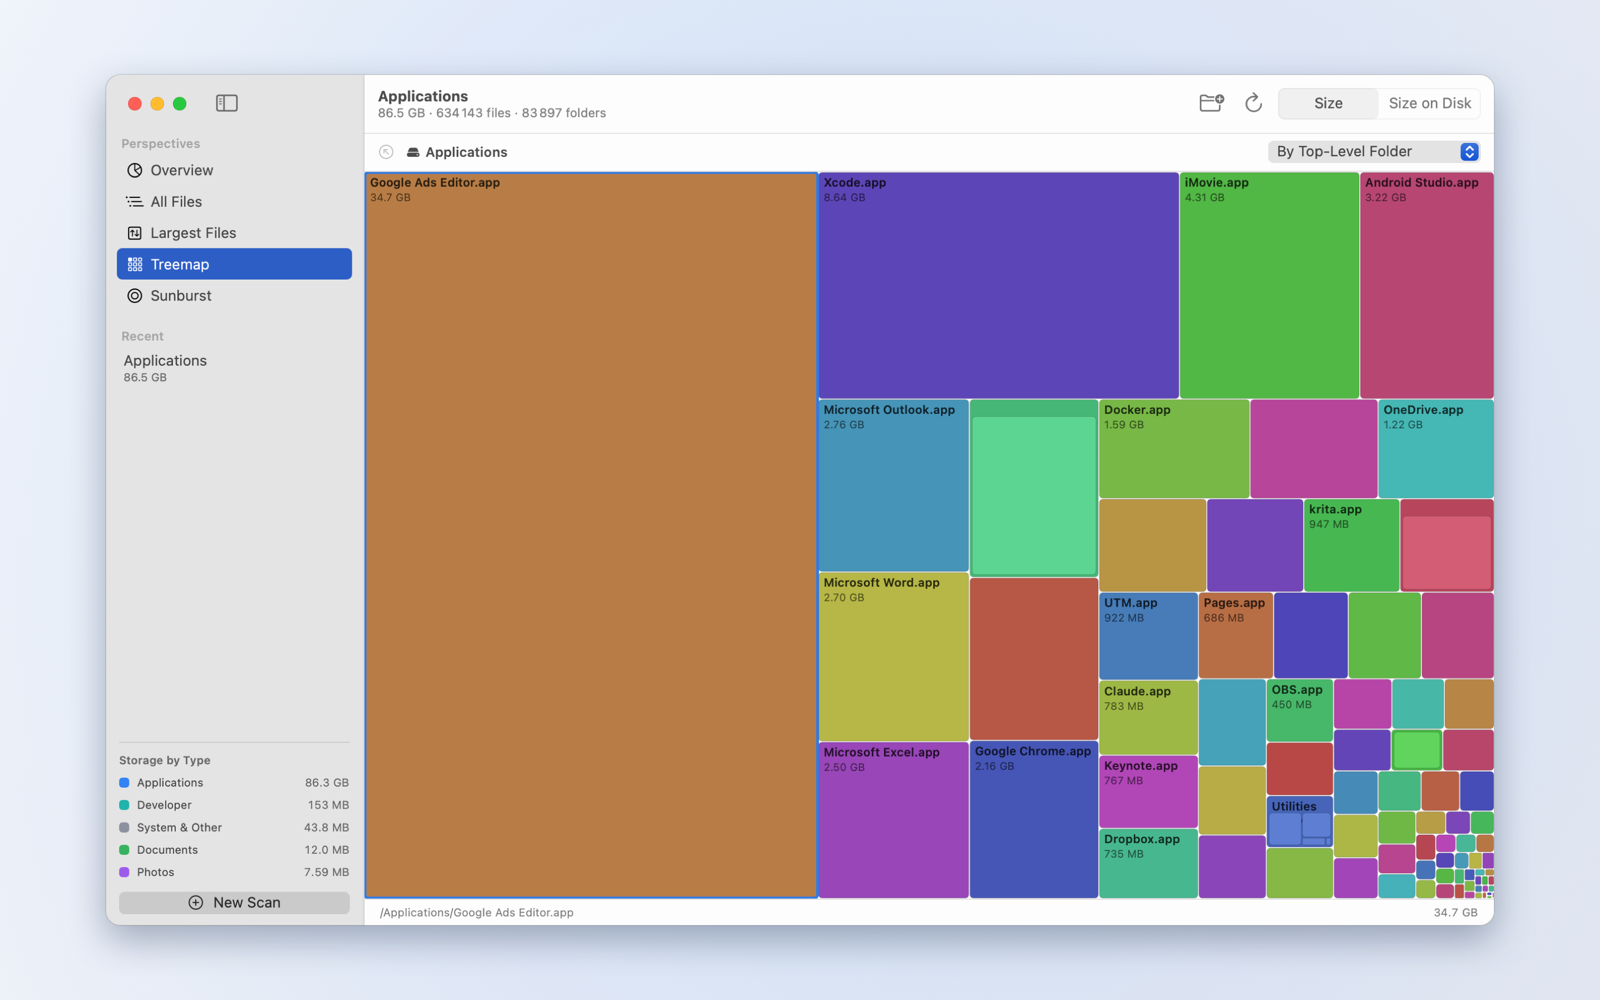Select the iMovie.app treemap block
Screen dimensions: 1600x1000
click(1269, 286)
